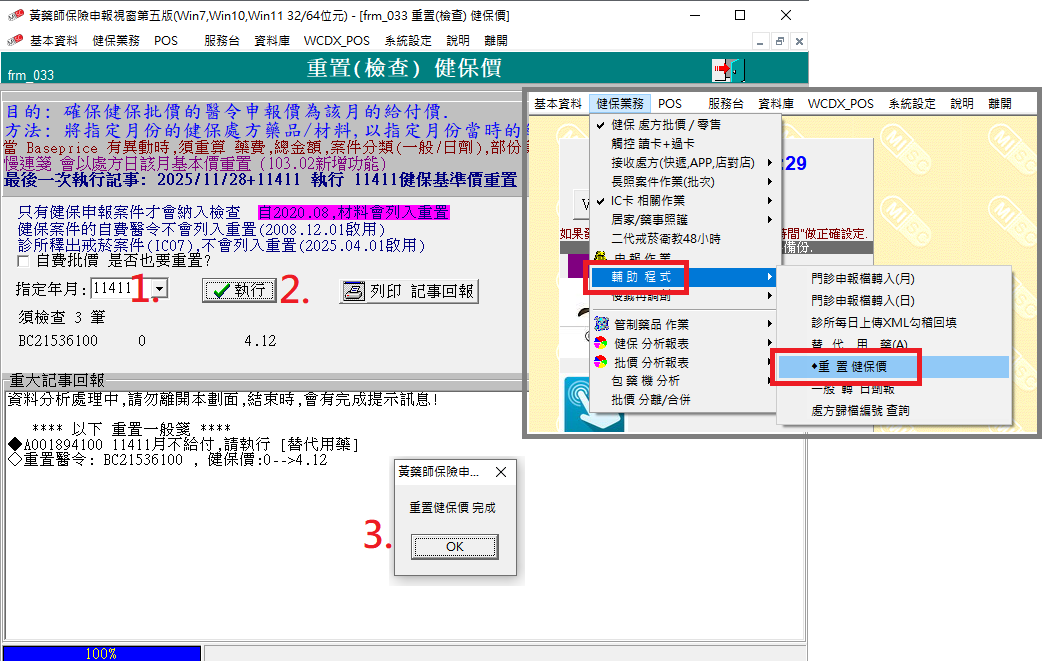
Task: Open 系統設定 in the main menu bar
Action: pos(911,103)
